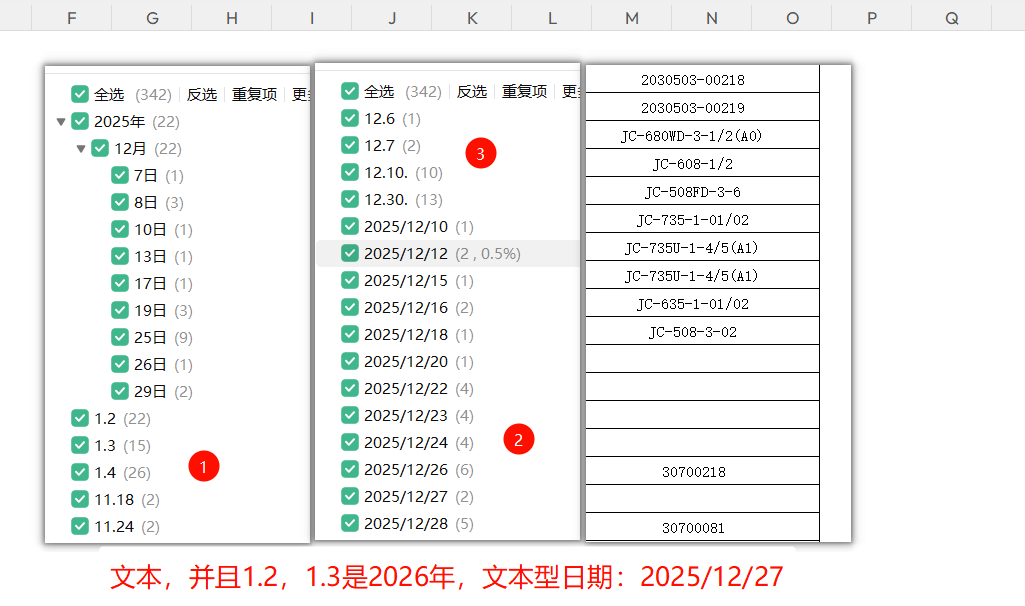This screenshot has width=1025, height=606.
Task: Click cell 30700218
Action: (x=702, y=471)
